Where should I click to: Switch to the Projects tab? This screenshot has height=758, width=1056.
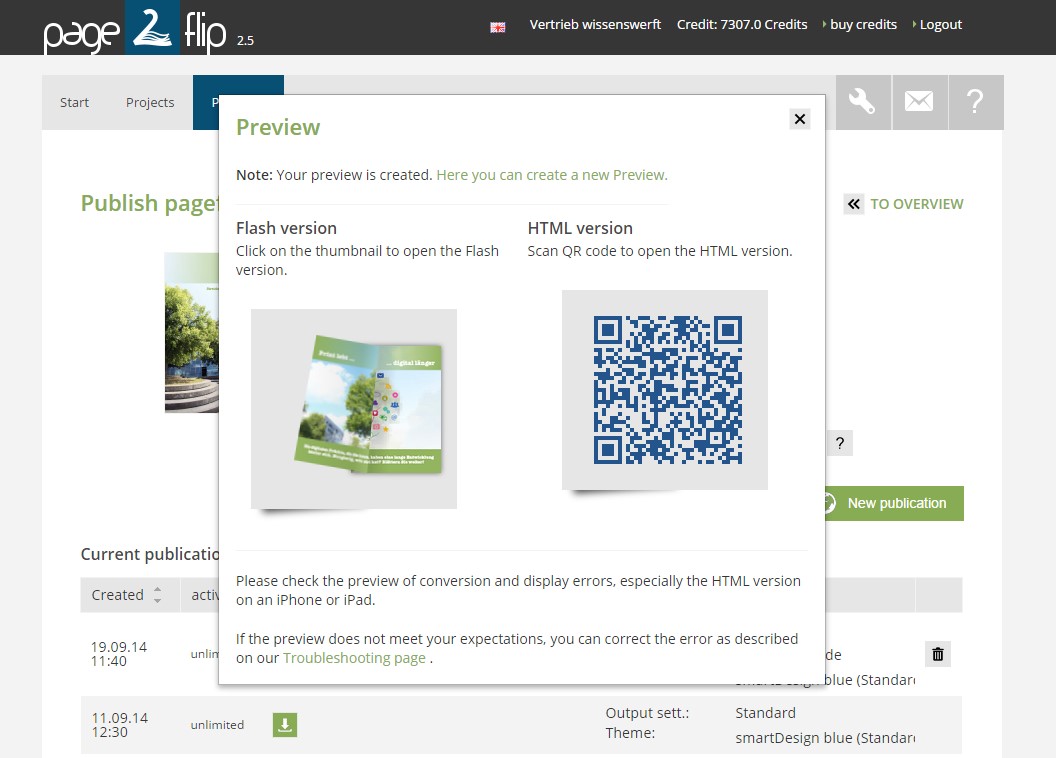click(x=150, y=101)
